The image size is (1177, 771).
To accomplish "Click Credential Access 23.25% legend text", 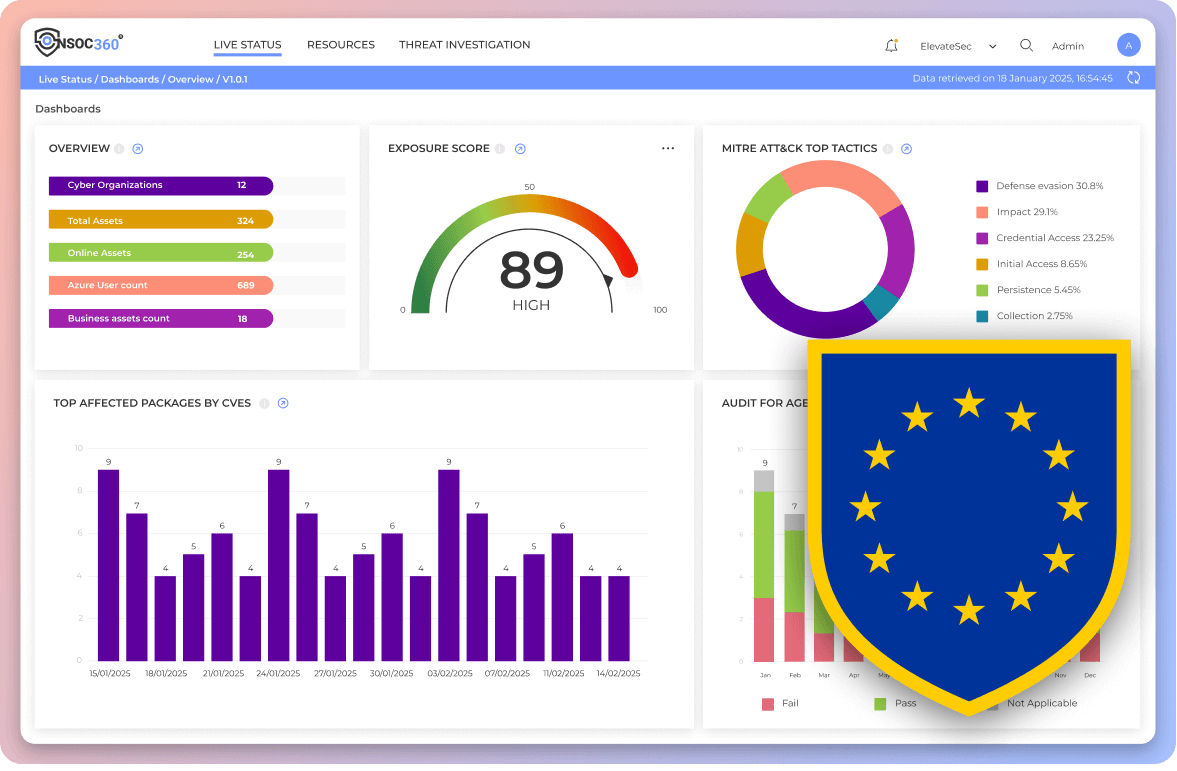I will pyautogui.click(x=1055, y=238).
